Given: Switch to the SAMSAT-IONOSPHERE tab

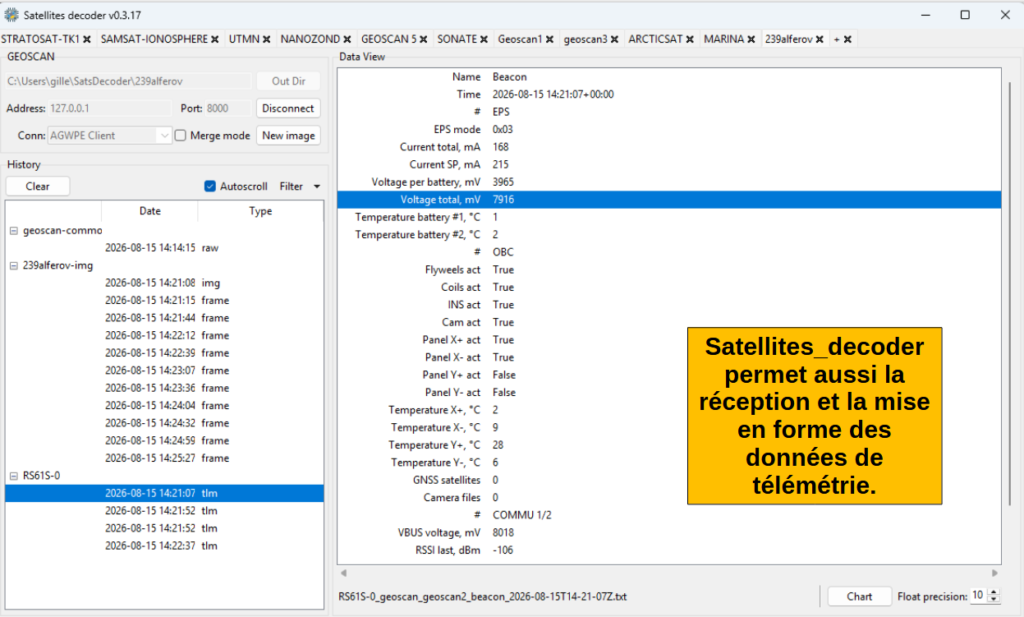Looking at the screenshot, I should click(x=154, y=39).
